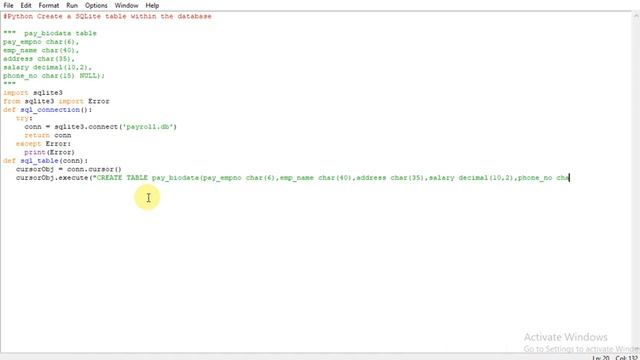Open the Help menu
The height and width of the screenshot is (360, 640).
[152, 5]
